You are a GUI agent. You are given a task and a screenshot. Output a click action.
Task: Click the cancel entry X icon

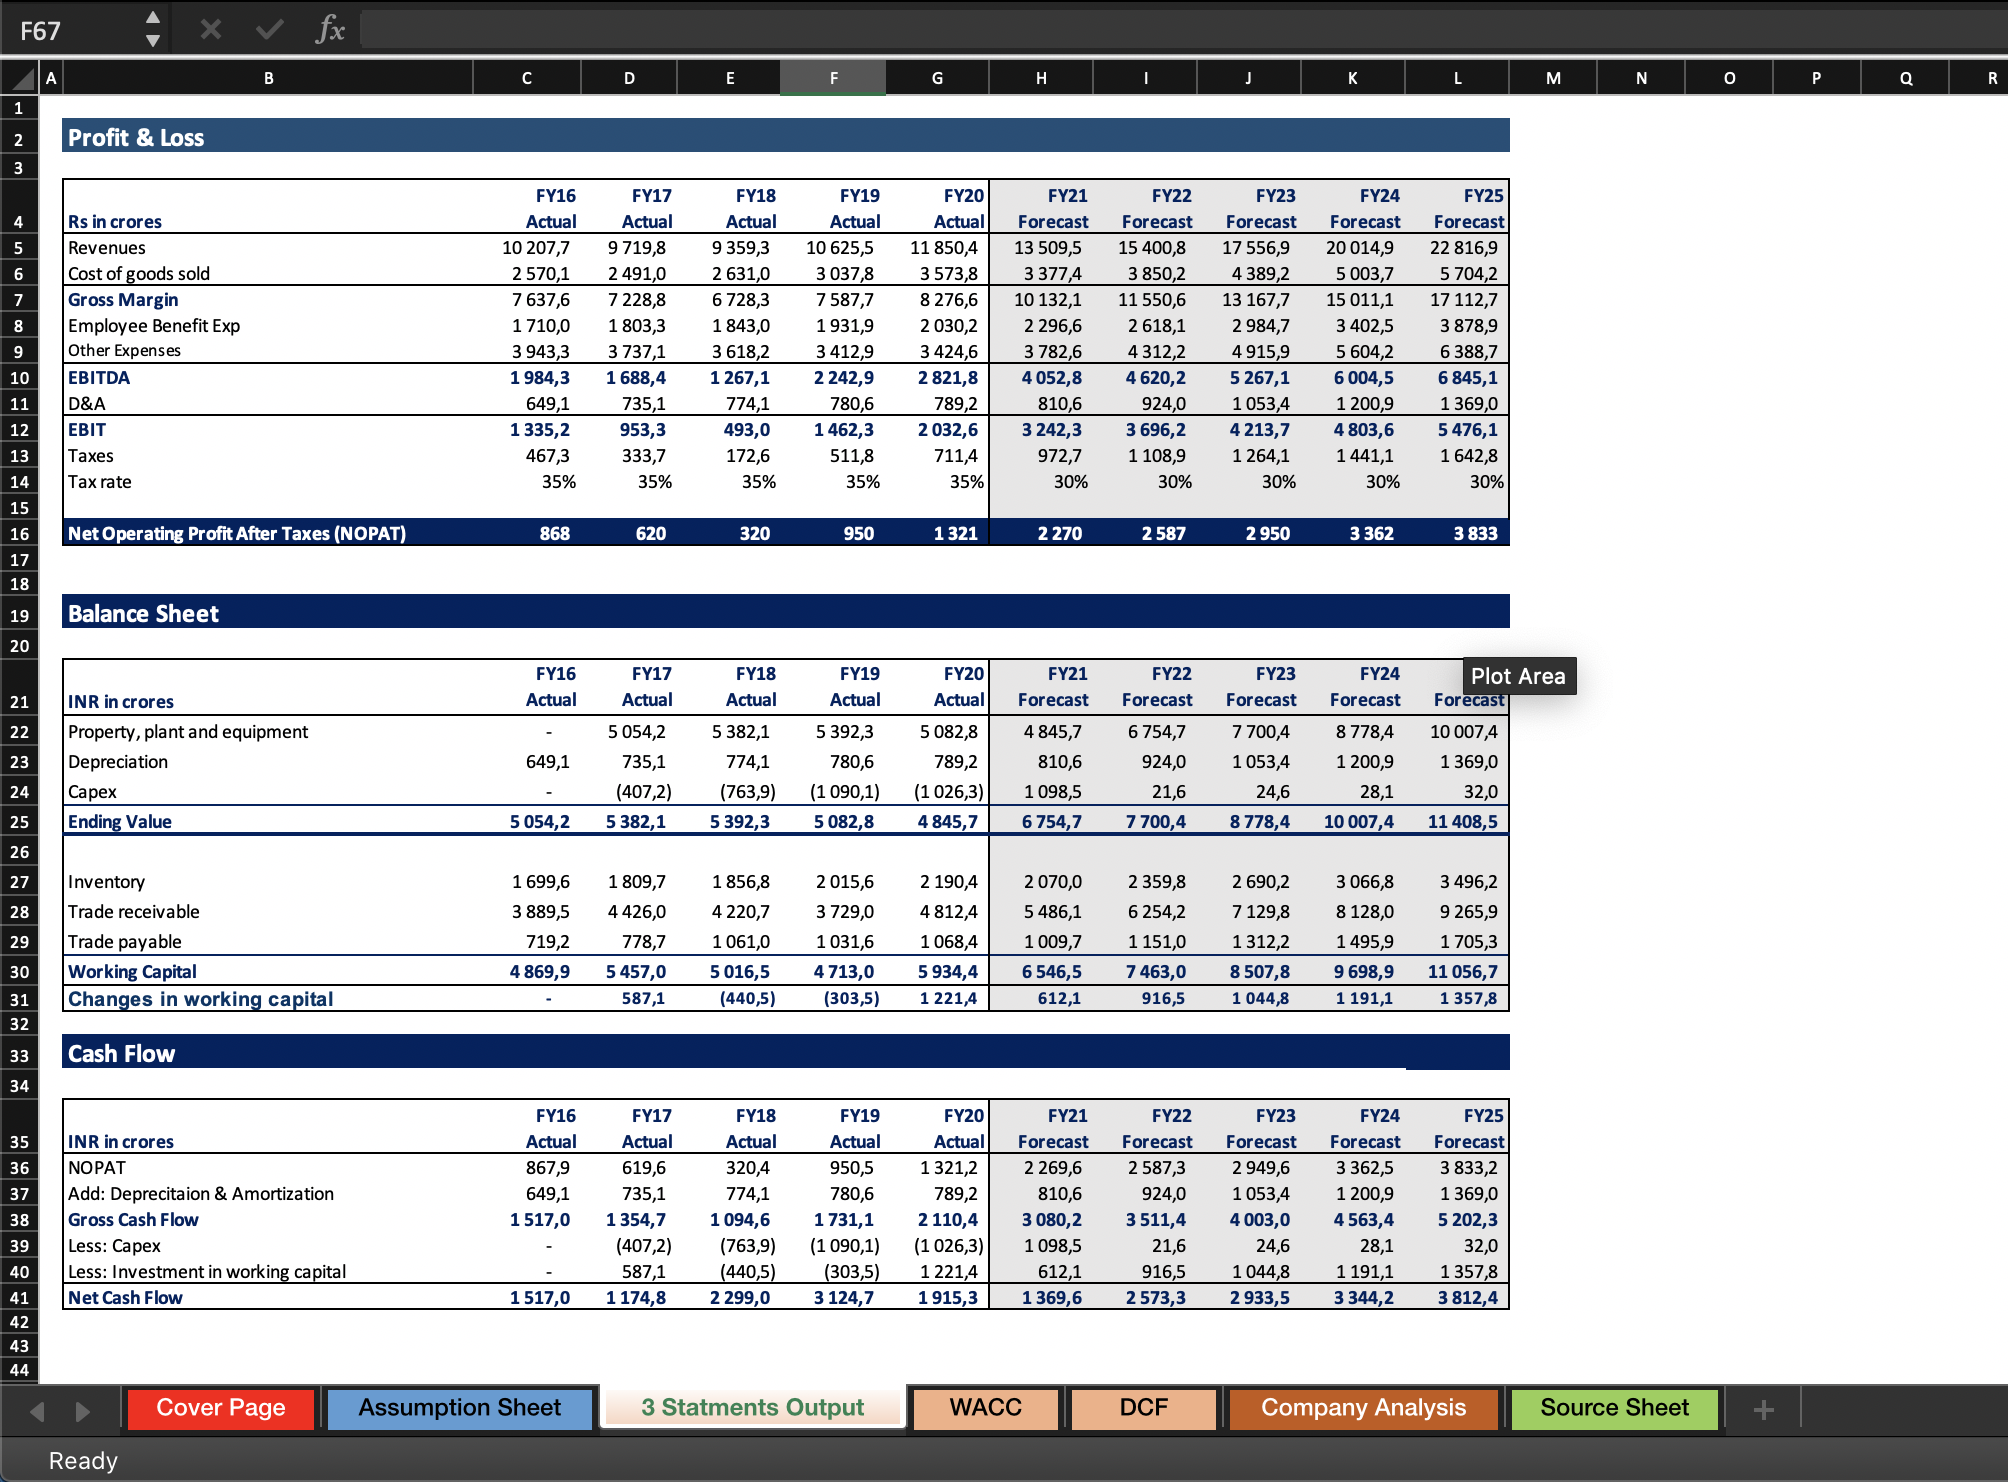coord(210,30)
